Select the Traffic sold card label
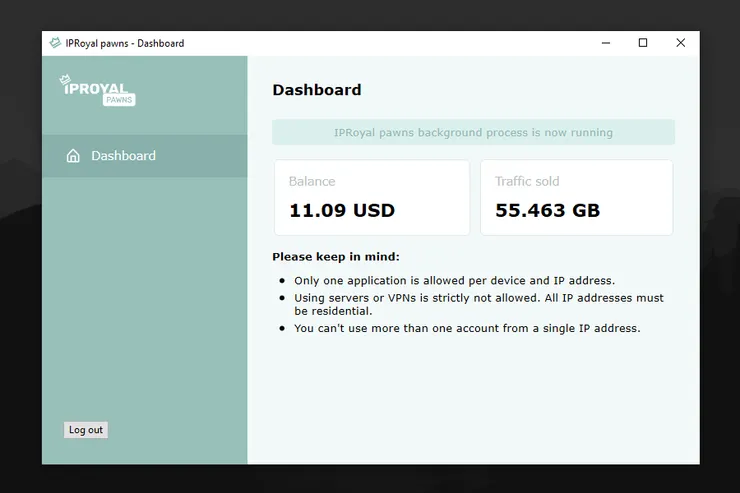The width and height of the screenshot is (740, 493). click(x=527, y=182)
